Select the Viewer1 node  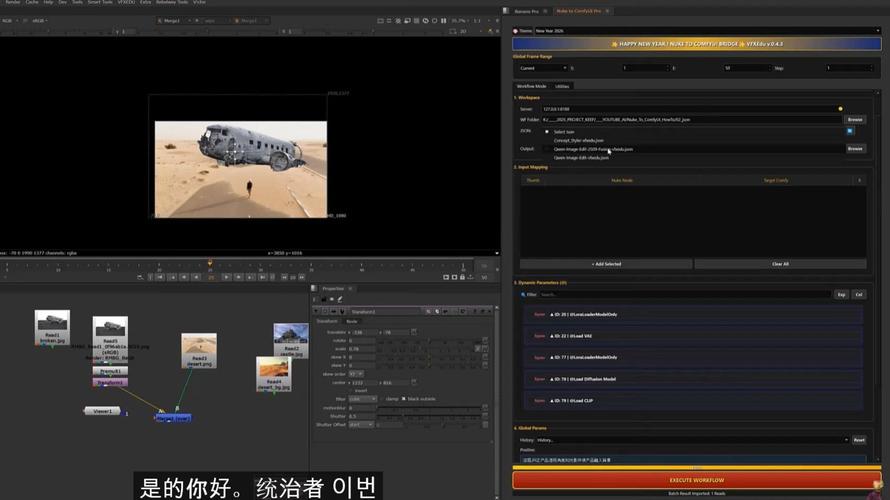[102, 411]
